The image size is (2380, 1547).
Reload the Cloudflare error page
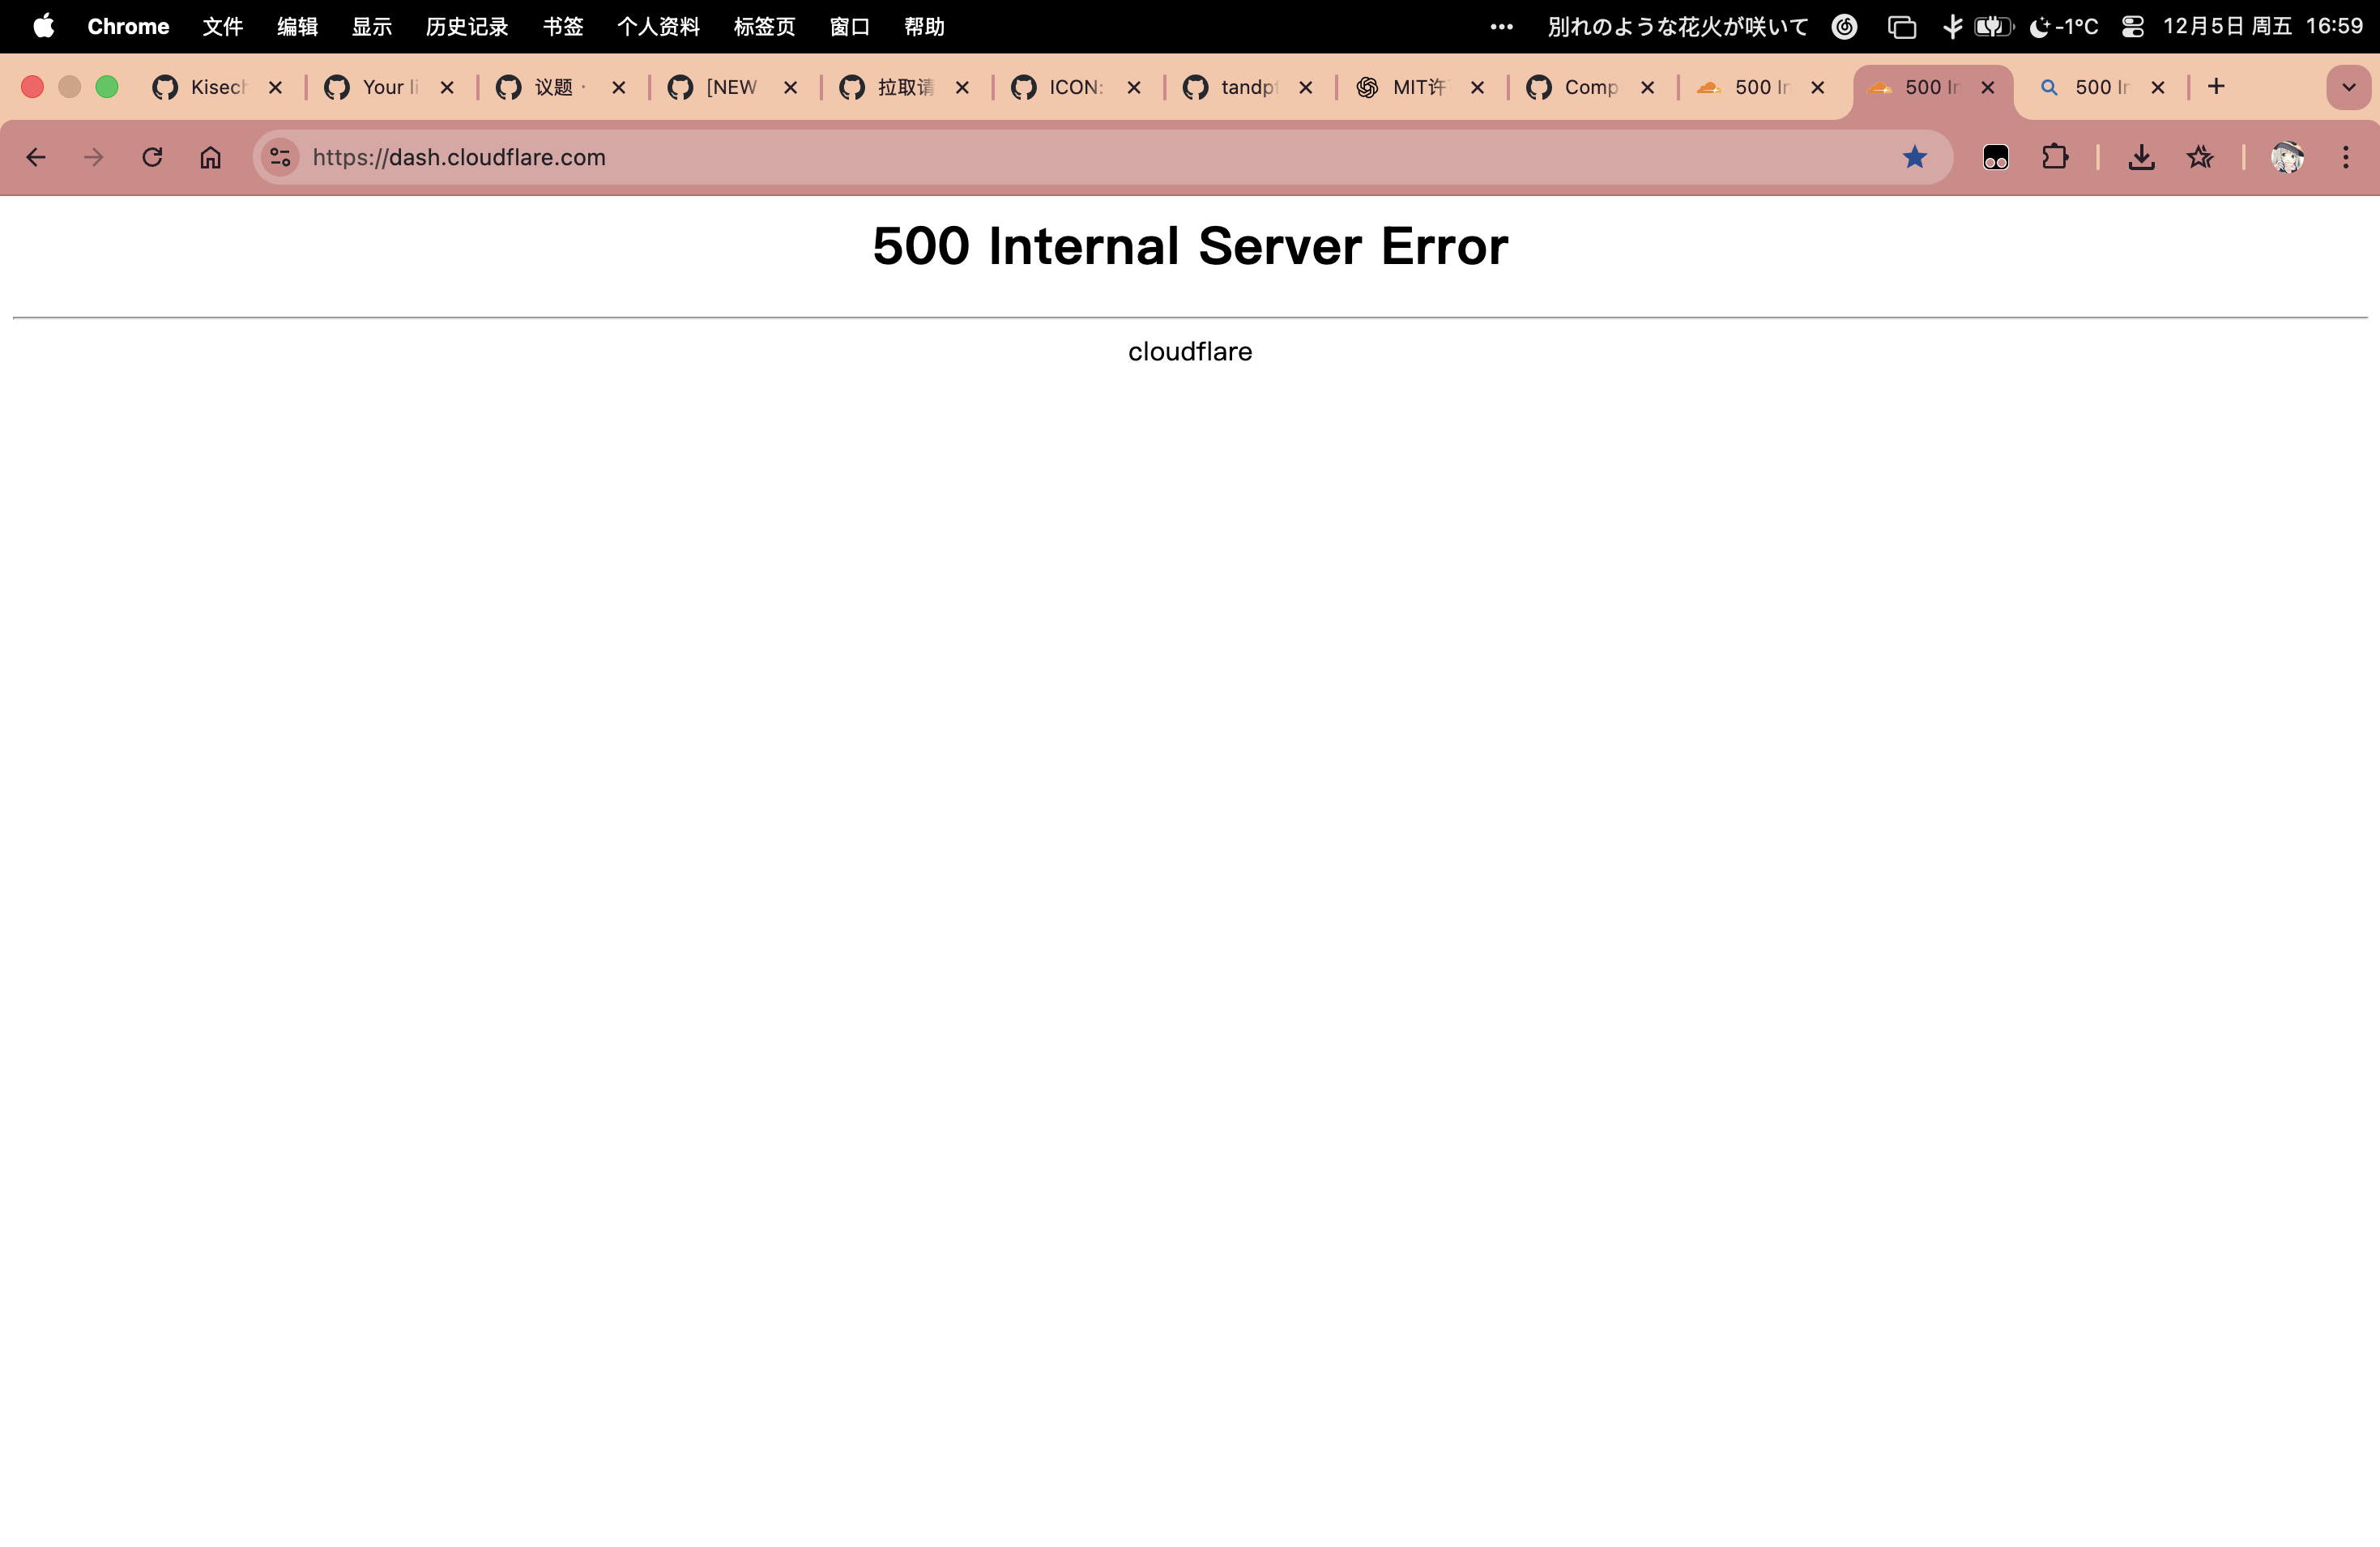pyautogui.click(x=152, y=157)
